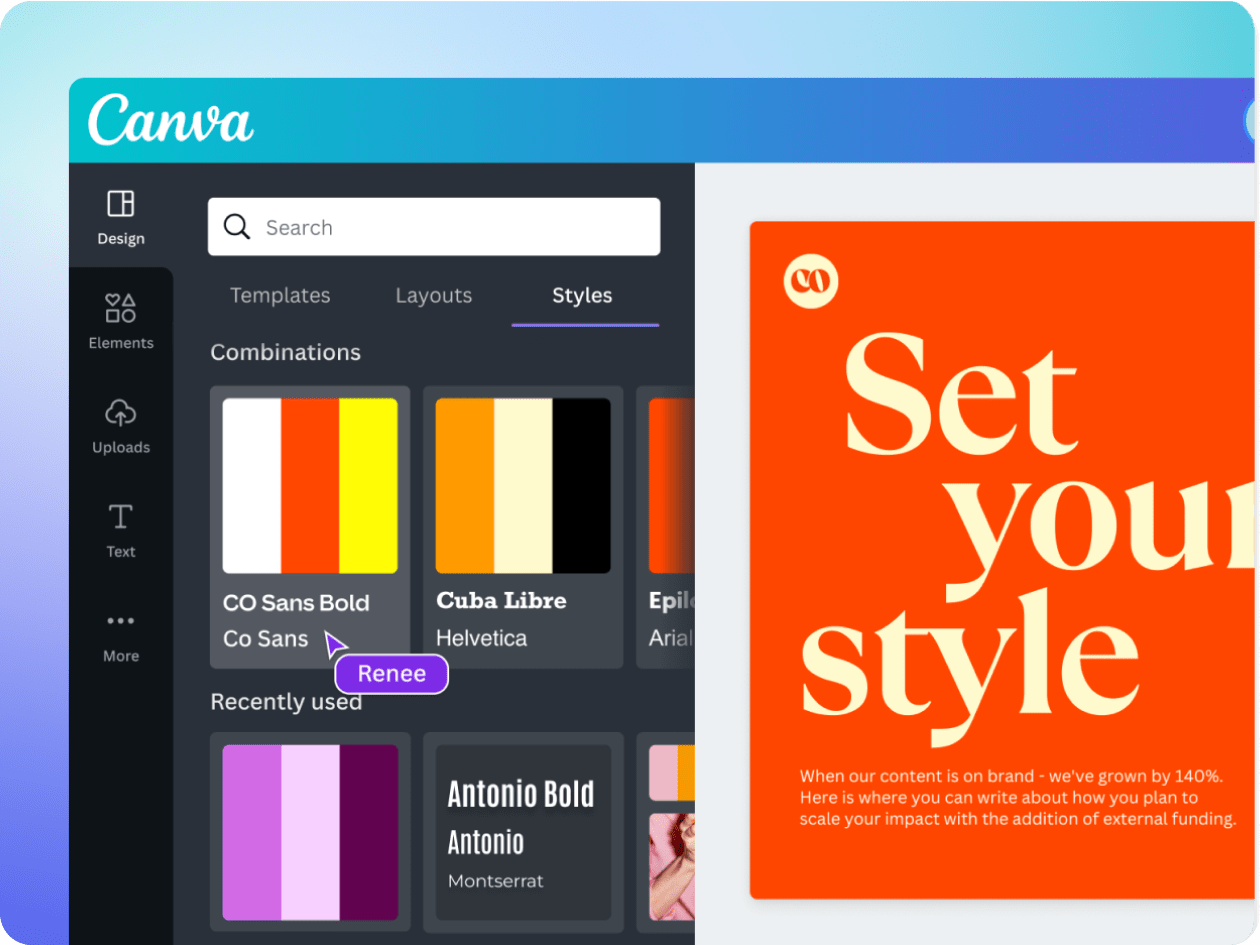This screenshot has width=1260, height=945.
Task: Select the Text tool in the sidebar
Action: click(120, 530)
